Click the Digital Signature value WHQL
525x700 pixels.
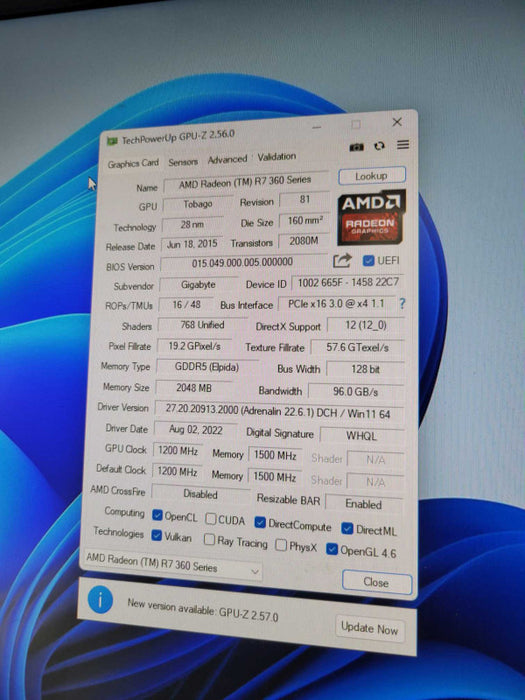(x=362, y=435)
